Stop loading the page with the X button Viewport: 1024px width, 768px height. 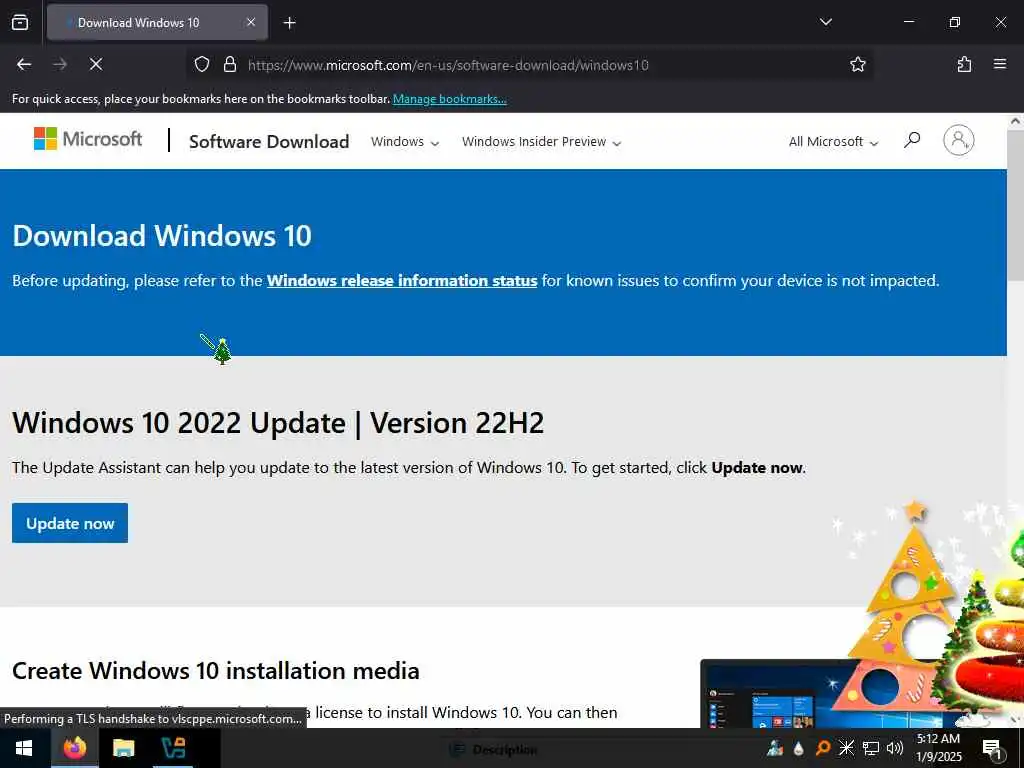click(x=95, y=64)
